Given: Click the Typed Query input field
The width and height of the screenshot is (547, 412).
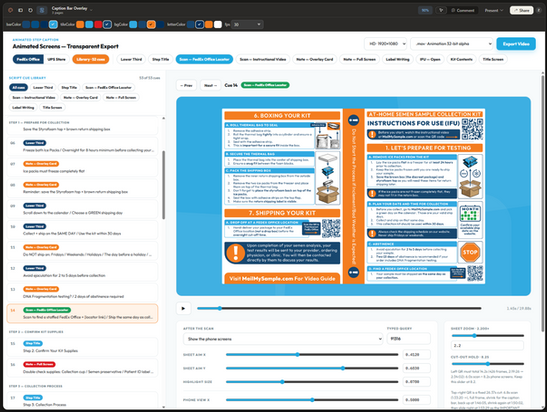Looking at the screenshot, I should tap(409, 339).
